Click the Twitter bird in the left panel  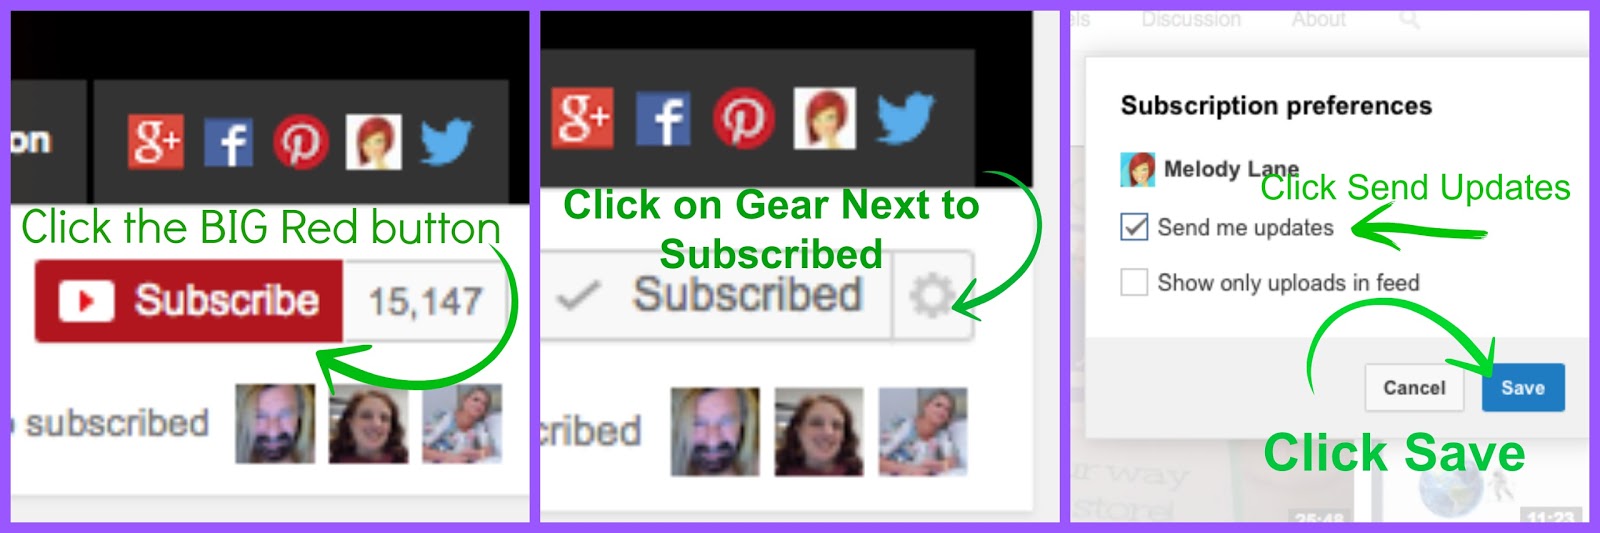(446, 142)
